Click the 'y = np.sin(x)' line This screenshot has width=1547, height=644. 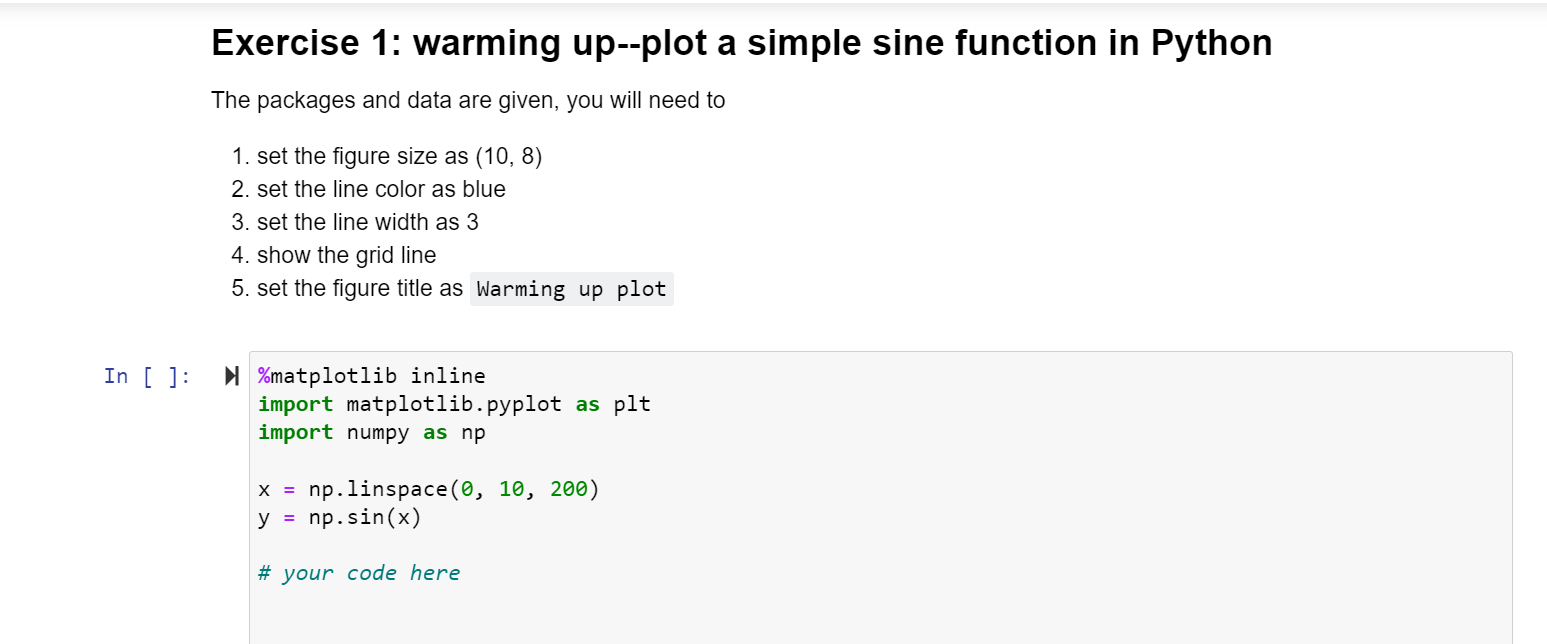point(340,518)
